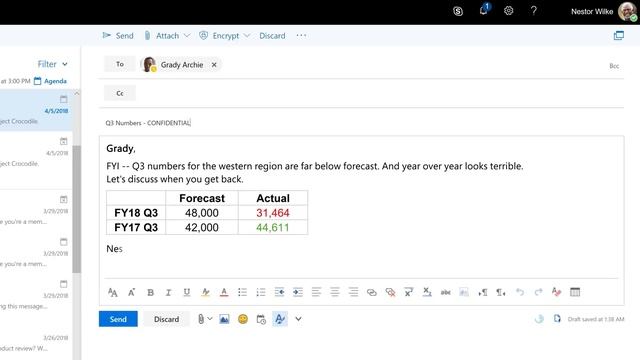The image size is (640, 360).
Task: Toggle the numbered list
Action: click(261, 292)
